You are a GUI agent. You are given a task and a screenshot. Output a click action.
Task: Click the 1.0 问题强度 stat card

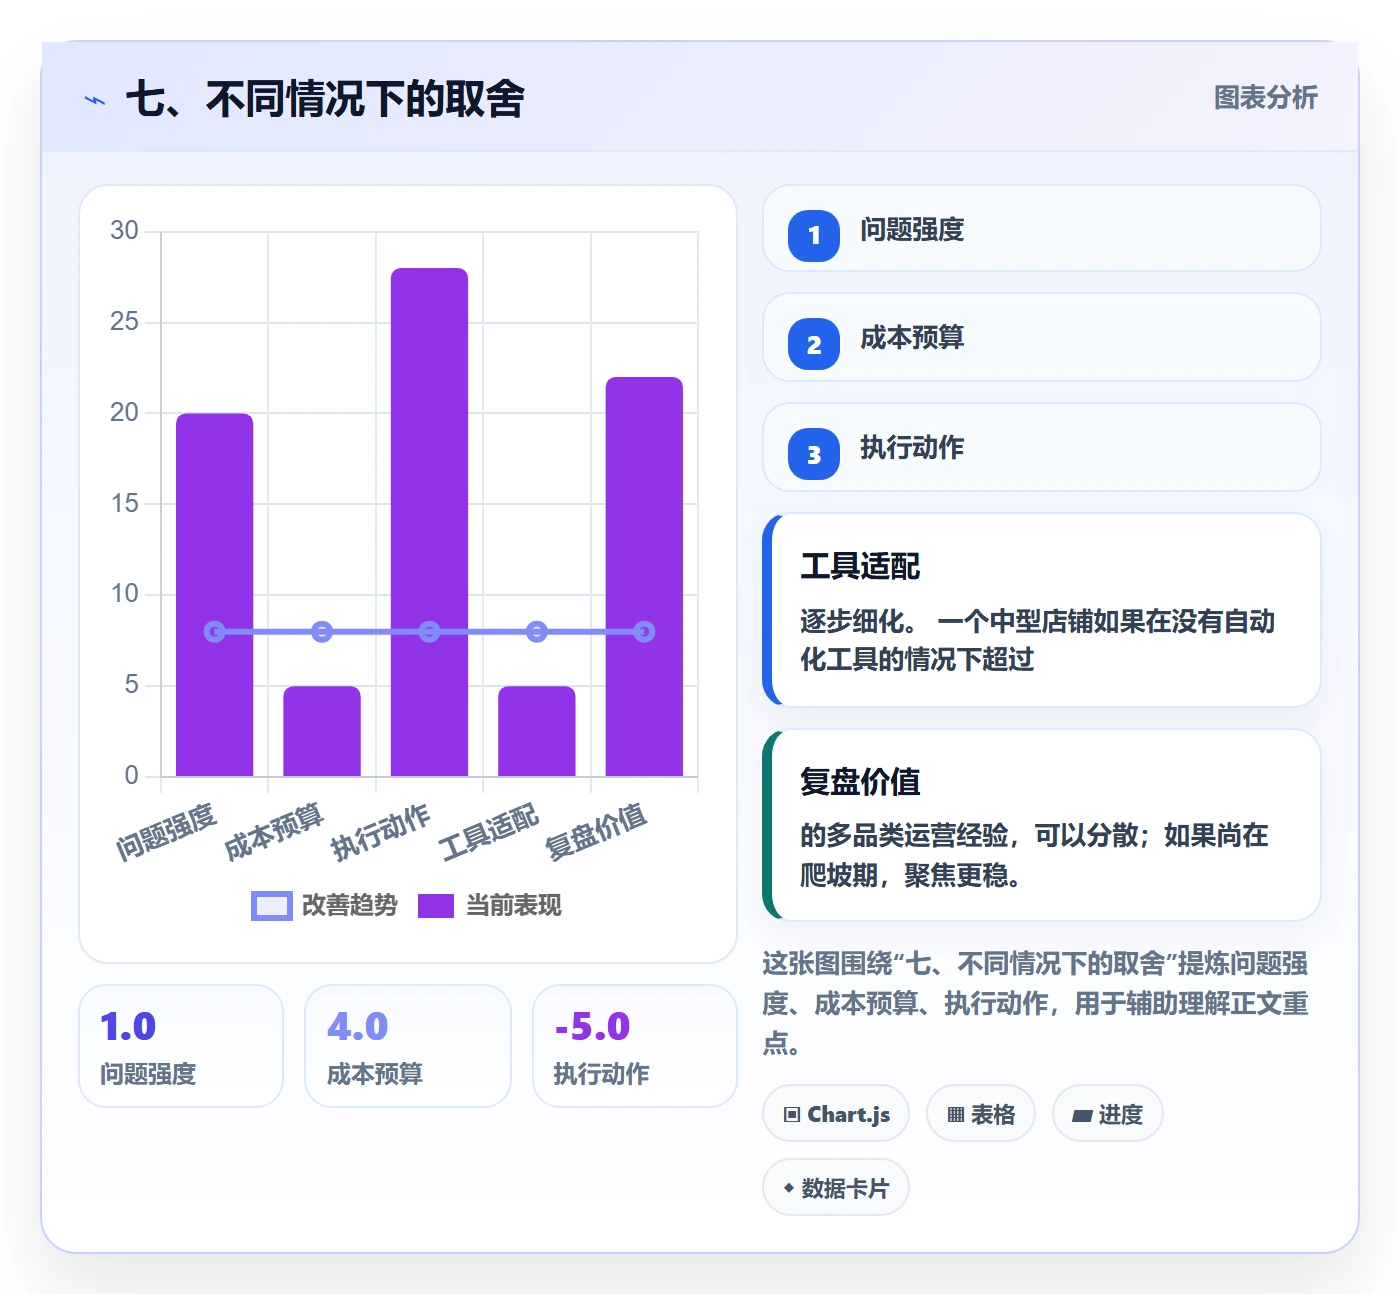(181, 1046)
